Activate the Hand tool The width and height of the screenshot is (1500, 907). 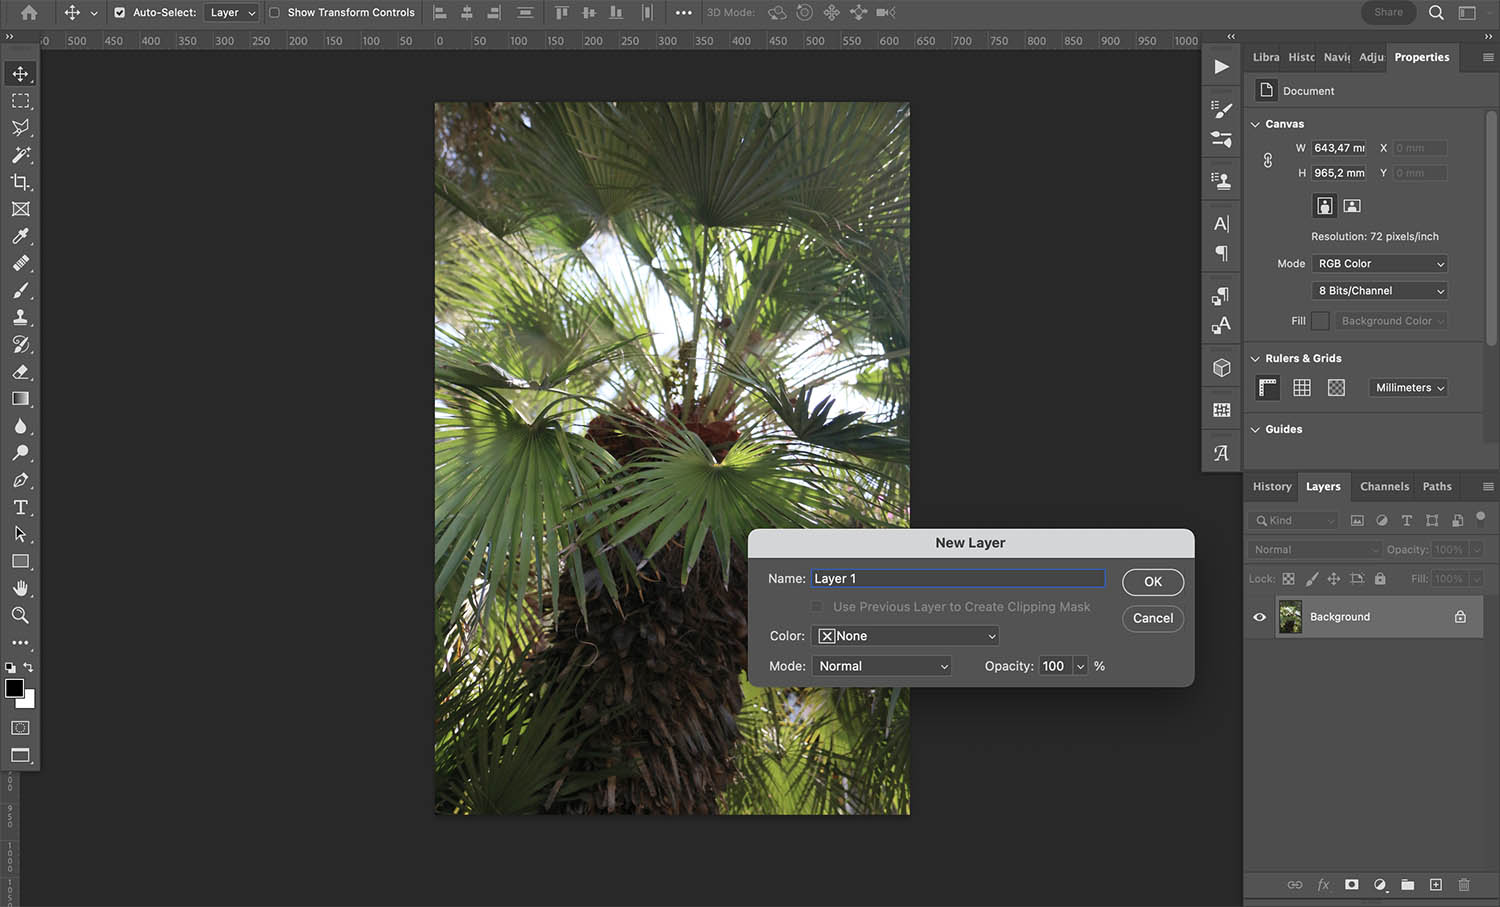click(x=20, y=589)
